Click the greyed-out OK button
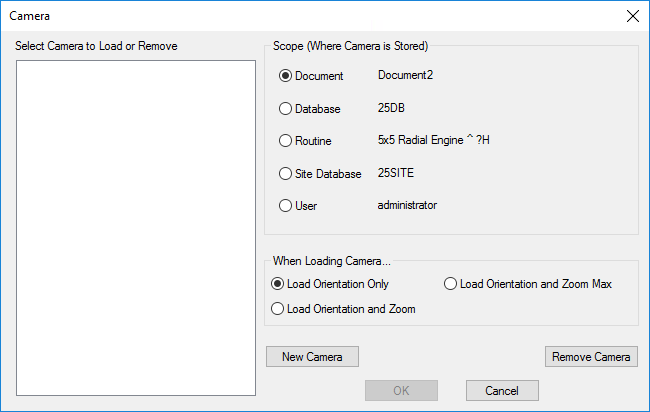 pyautogui.click(x=401, y=390)
